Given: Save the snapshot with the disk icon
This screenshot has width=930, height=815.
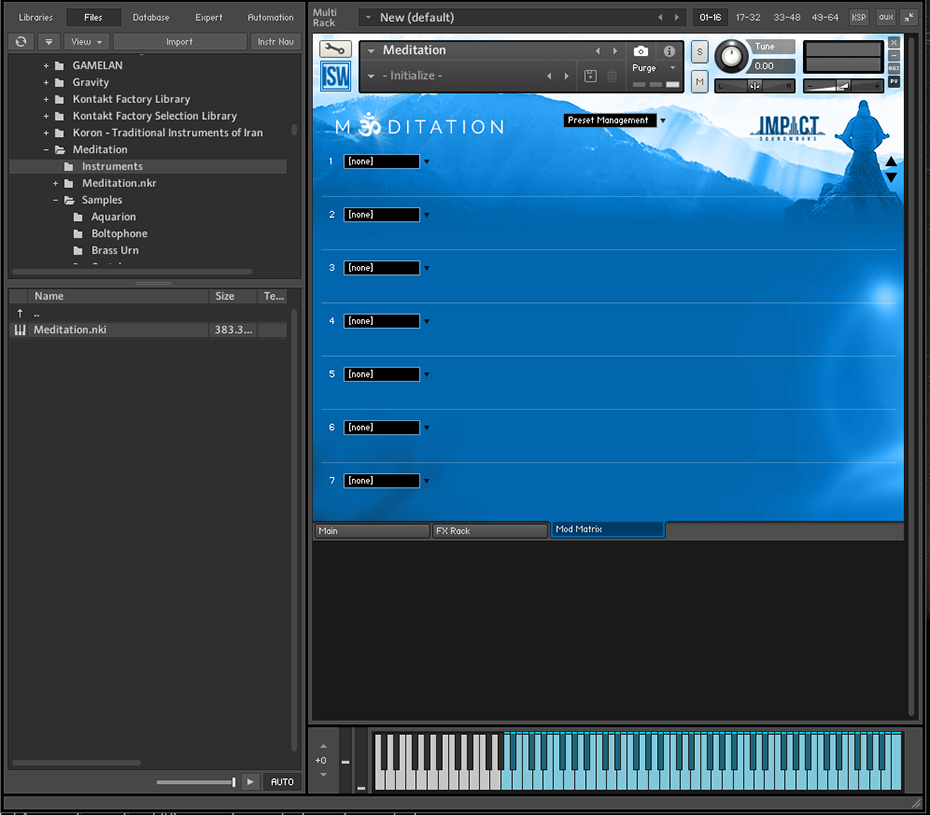Looking at the screenshot, I should click(590, 76).
